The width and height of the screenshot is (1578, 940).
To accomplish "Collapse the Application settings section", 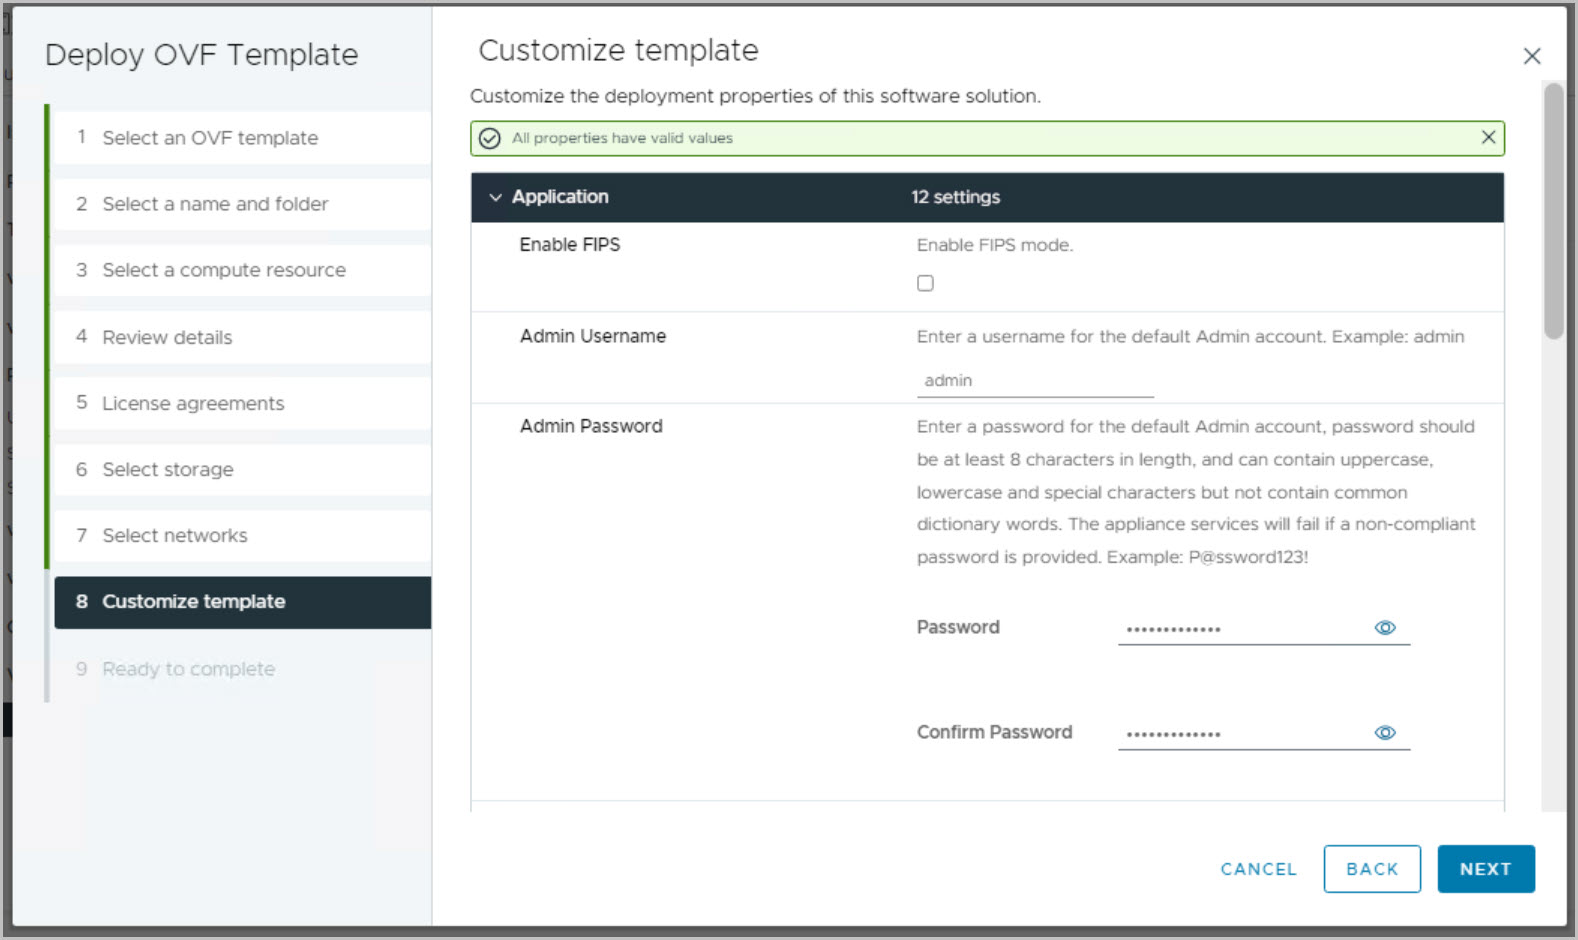I will pyautogui.click(x=495, y=198).
